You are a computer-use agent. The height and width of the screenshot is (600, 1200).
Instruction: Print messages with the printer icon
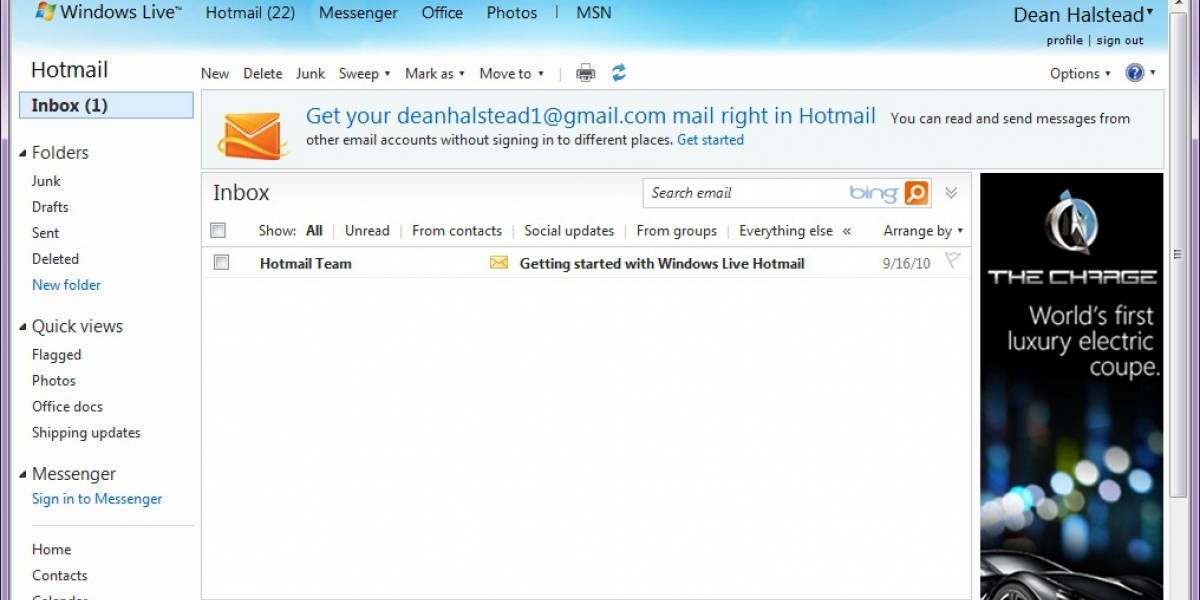tap(586, 73)
